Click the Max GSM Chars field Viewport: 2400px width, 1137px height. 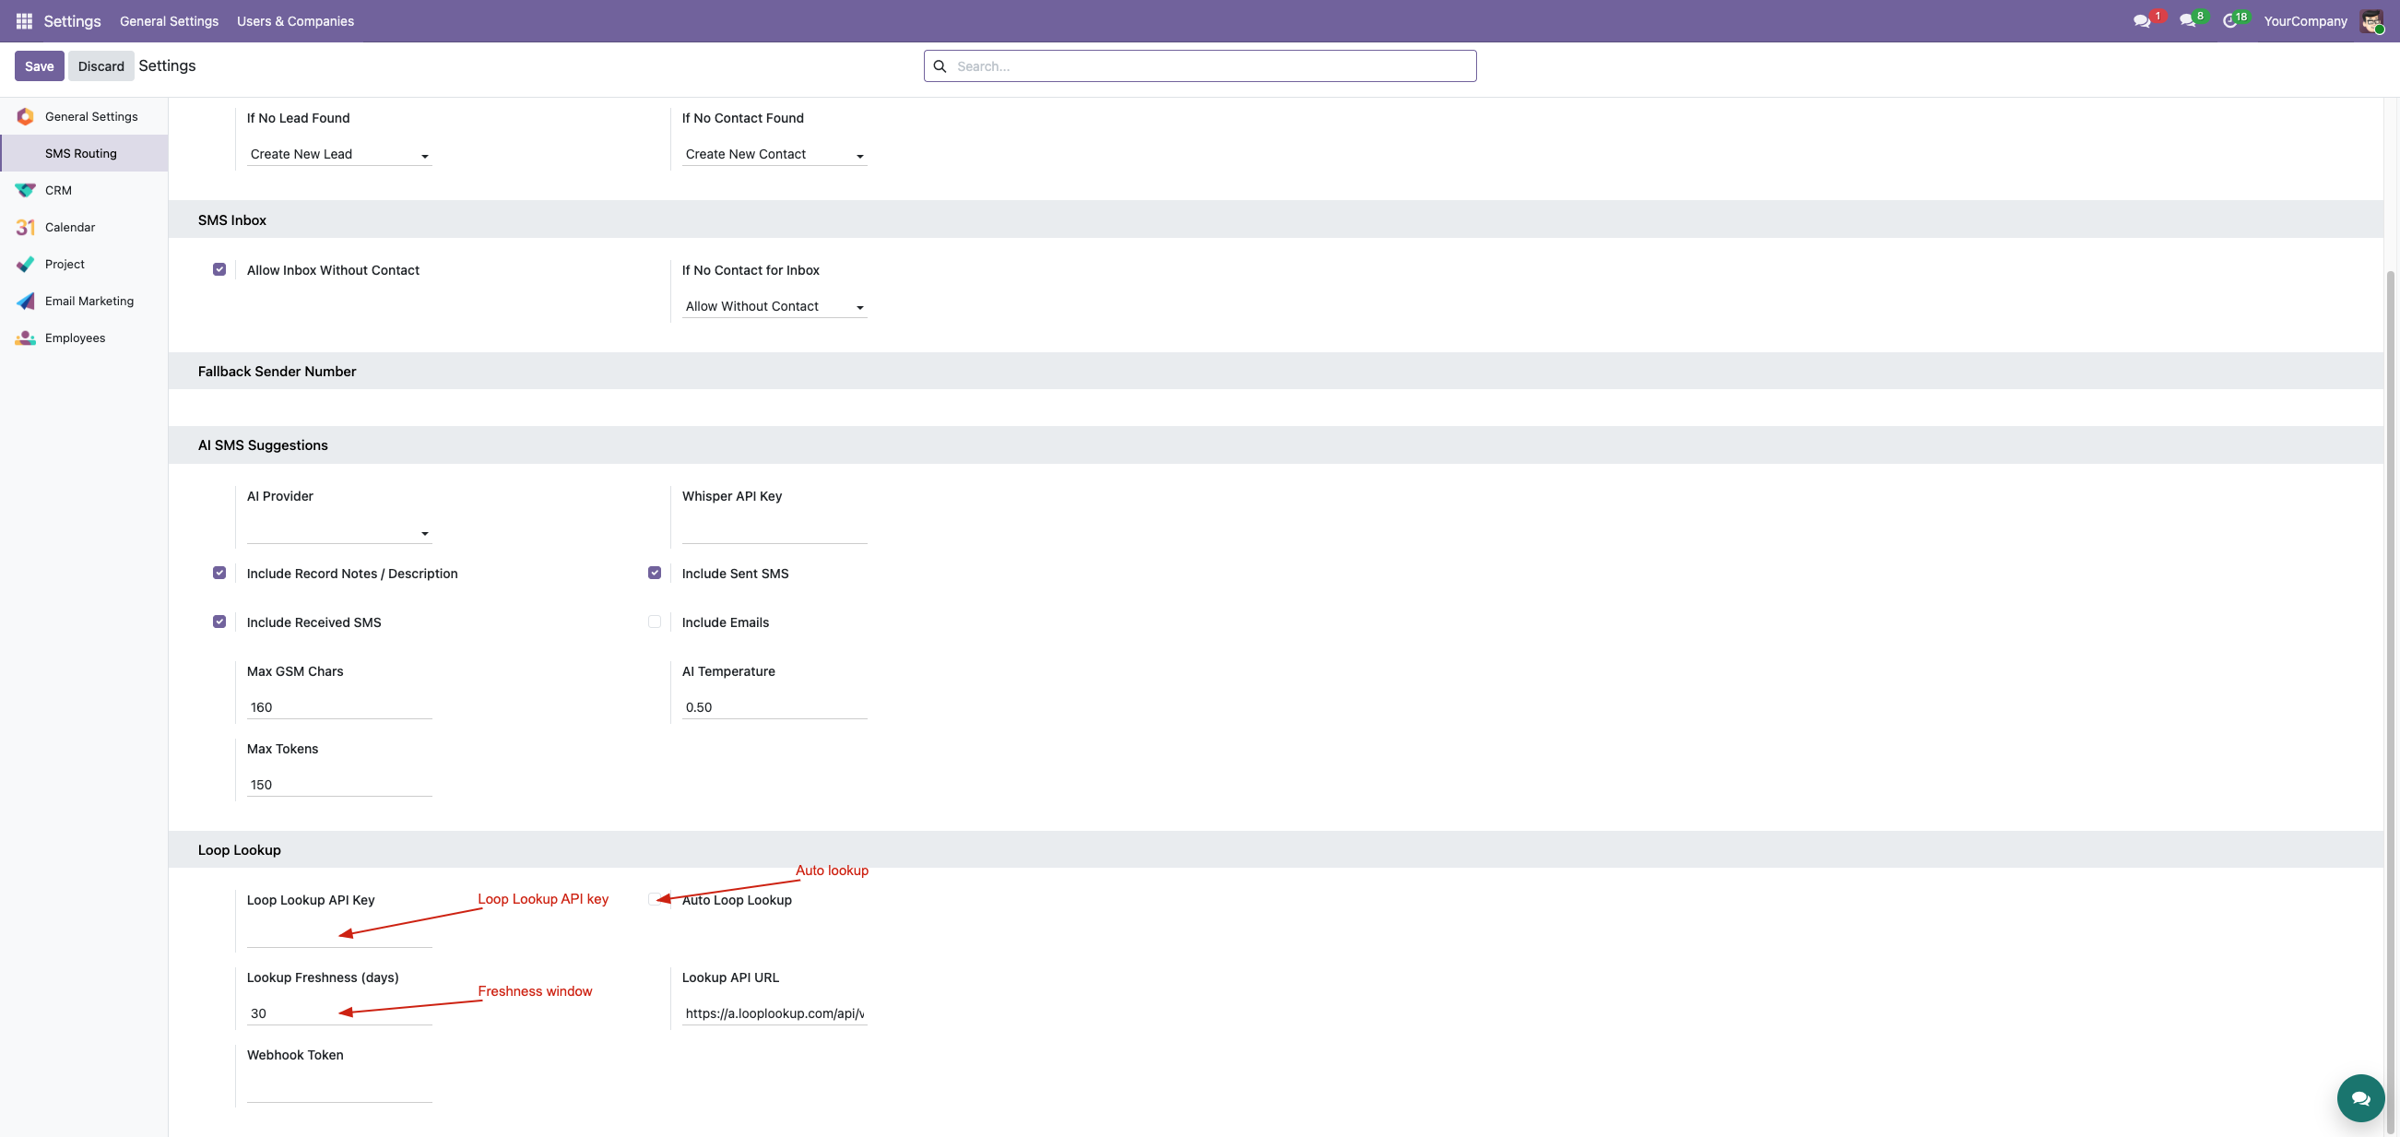coord(339,707)
